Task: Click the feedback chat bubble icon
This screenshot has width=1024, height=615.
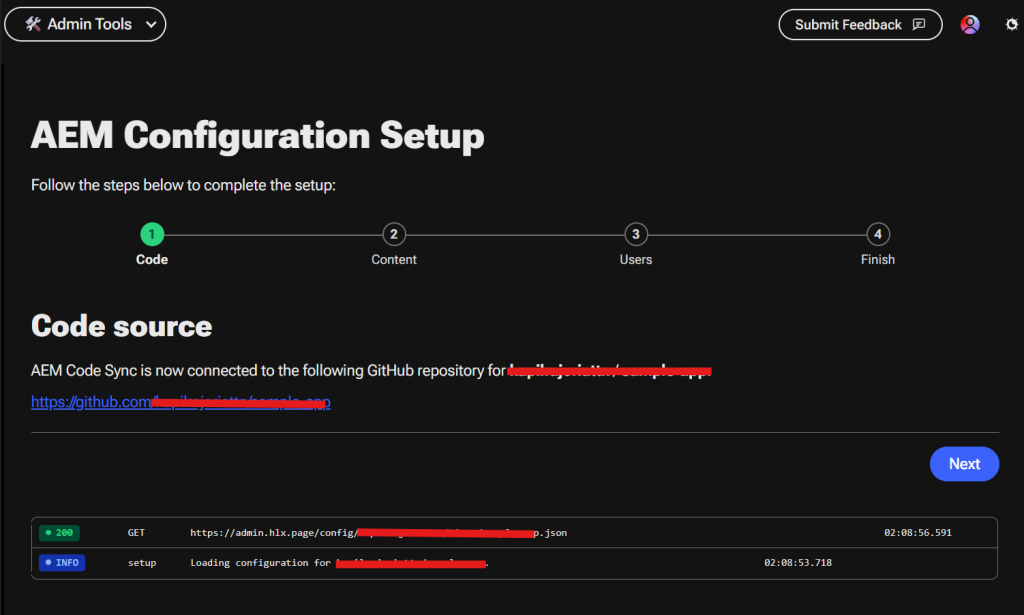Action: (919, 25)
